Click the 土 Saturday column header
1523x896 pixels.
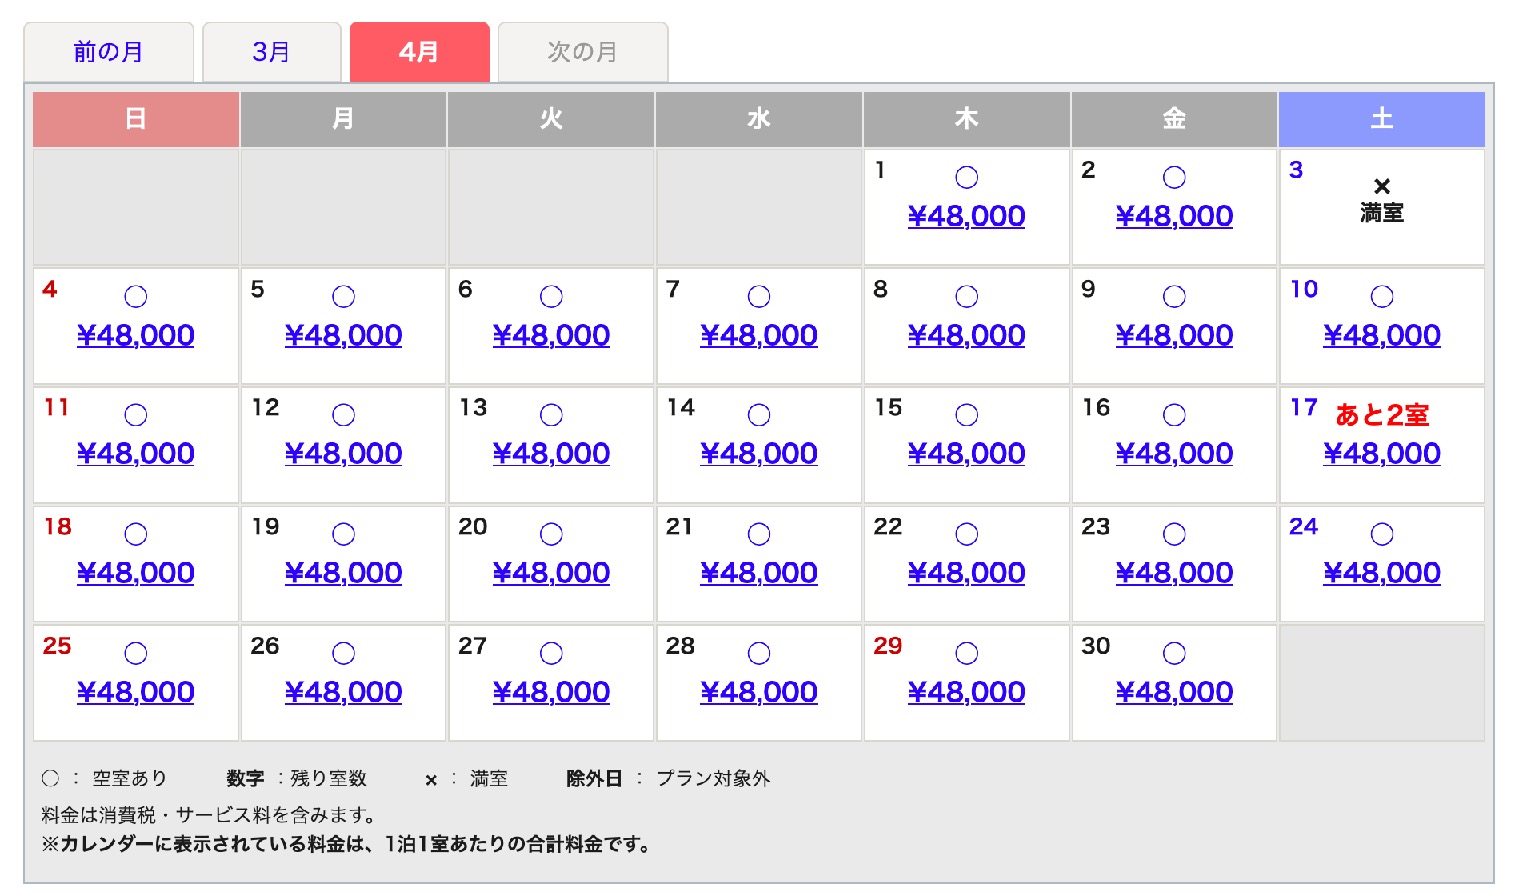coord(1382,119)
